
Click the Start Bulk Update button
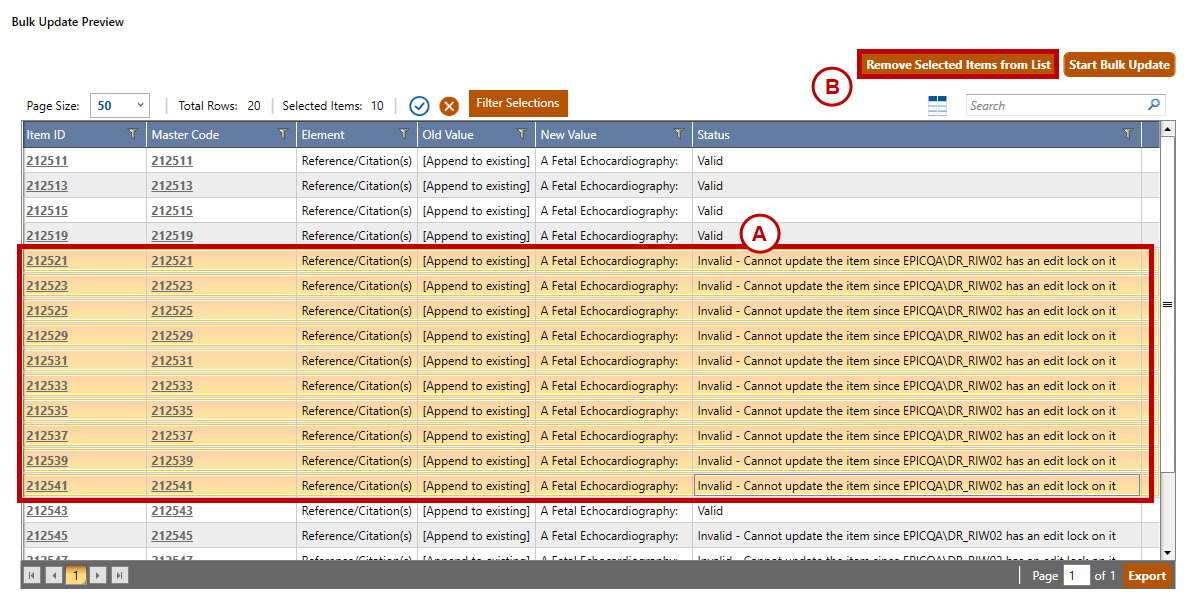(1119, 65)
